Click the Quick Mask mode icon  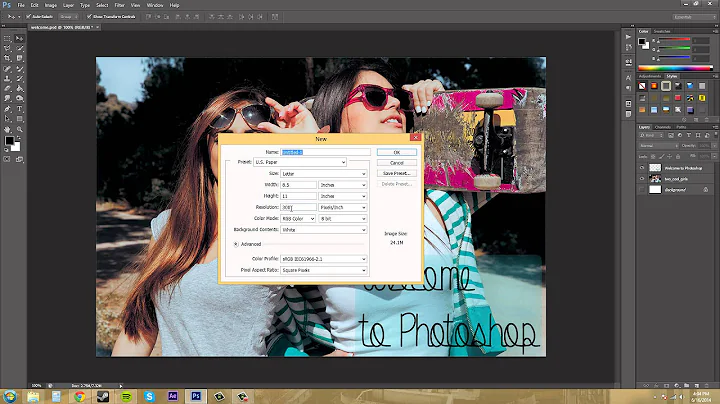(x=7, y=159)
